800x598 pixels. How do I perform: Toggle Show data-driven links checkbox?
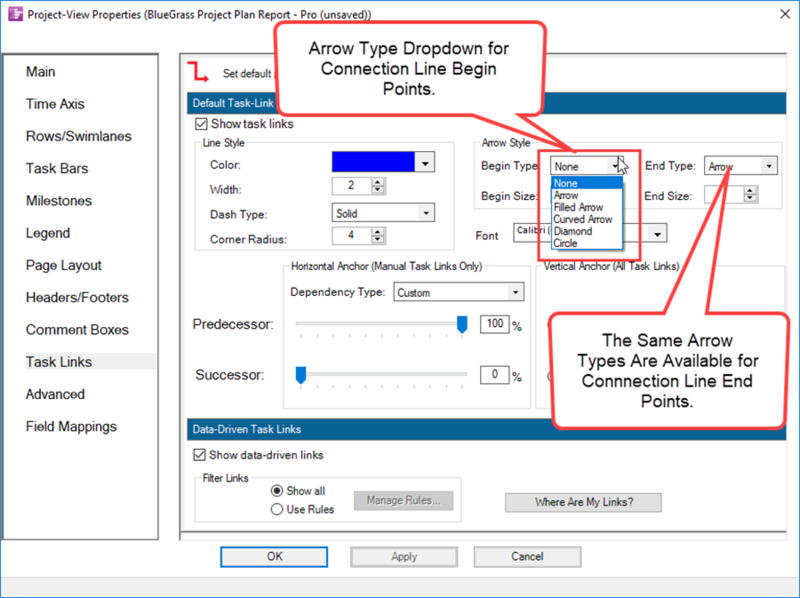coord(199,455)
